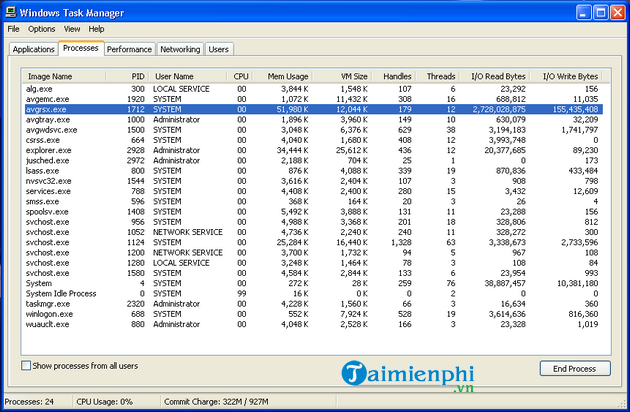Switch to the Users tab
630x412 pixels.
(x=218, y=49)
